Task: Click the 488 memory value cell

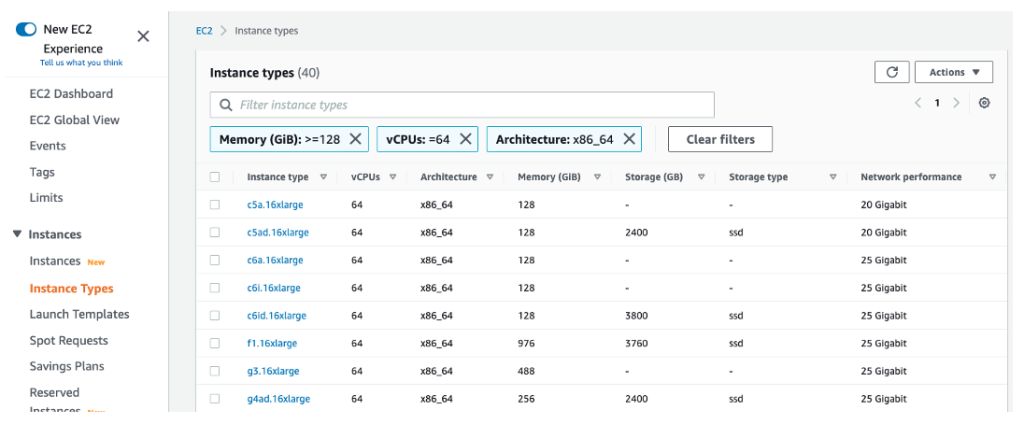Action: click(526, 371)
